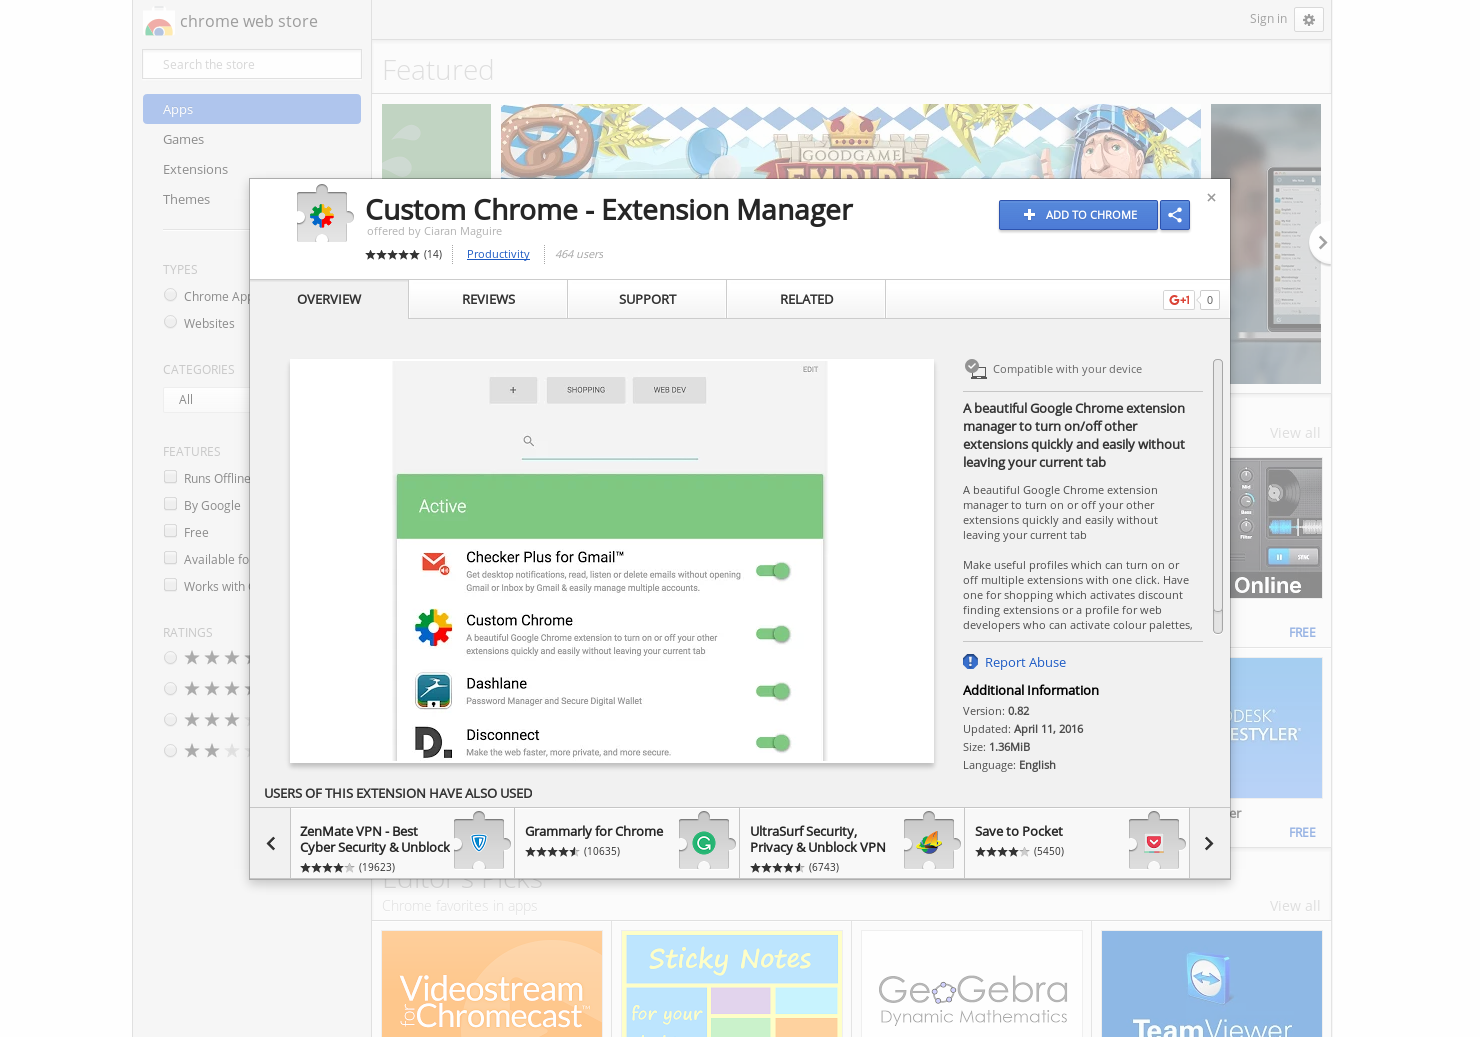Check the By Google checkbox
The height and width of the screenshot is (1037, 1480).
[170, 504]
